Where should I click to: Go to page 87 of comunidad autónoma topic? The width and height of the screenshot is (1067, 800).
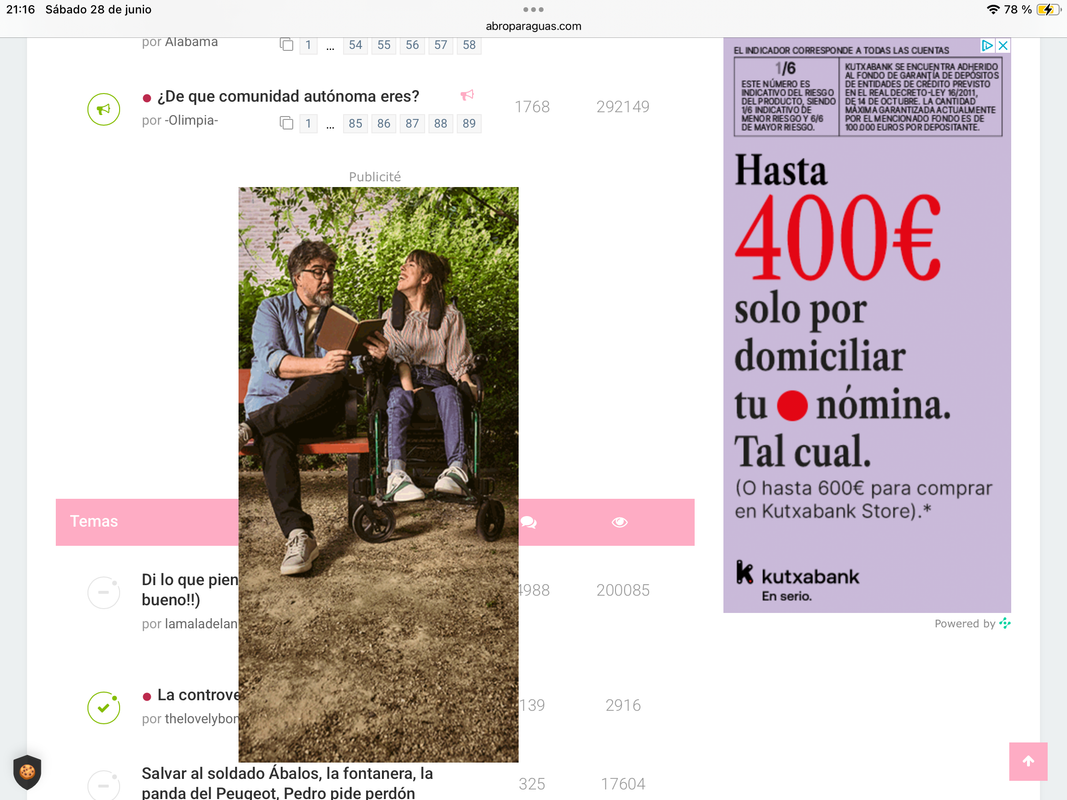click(412, 124)
